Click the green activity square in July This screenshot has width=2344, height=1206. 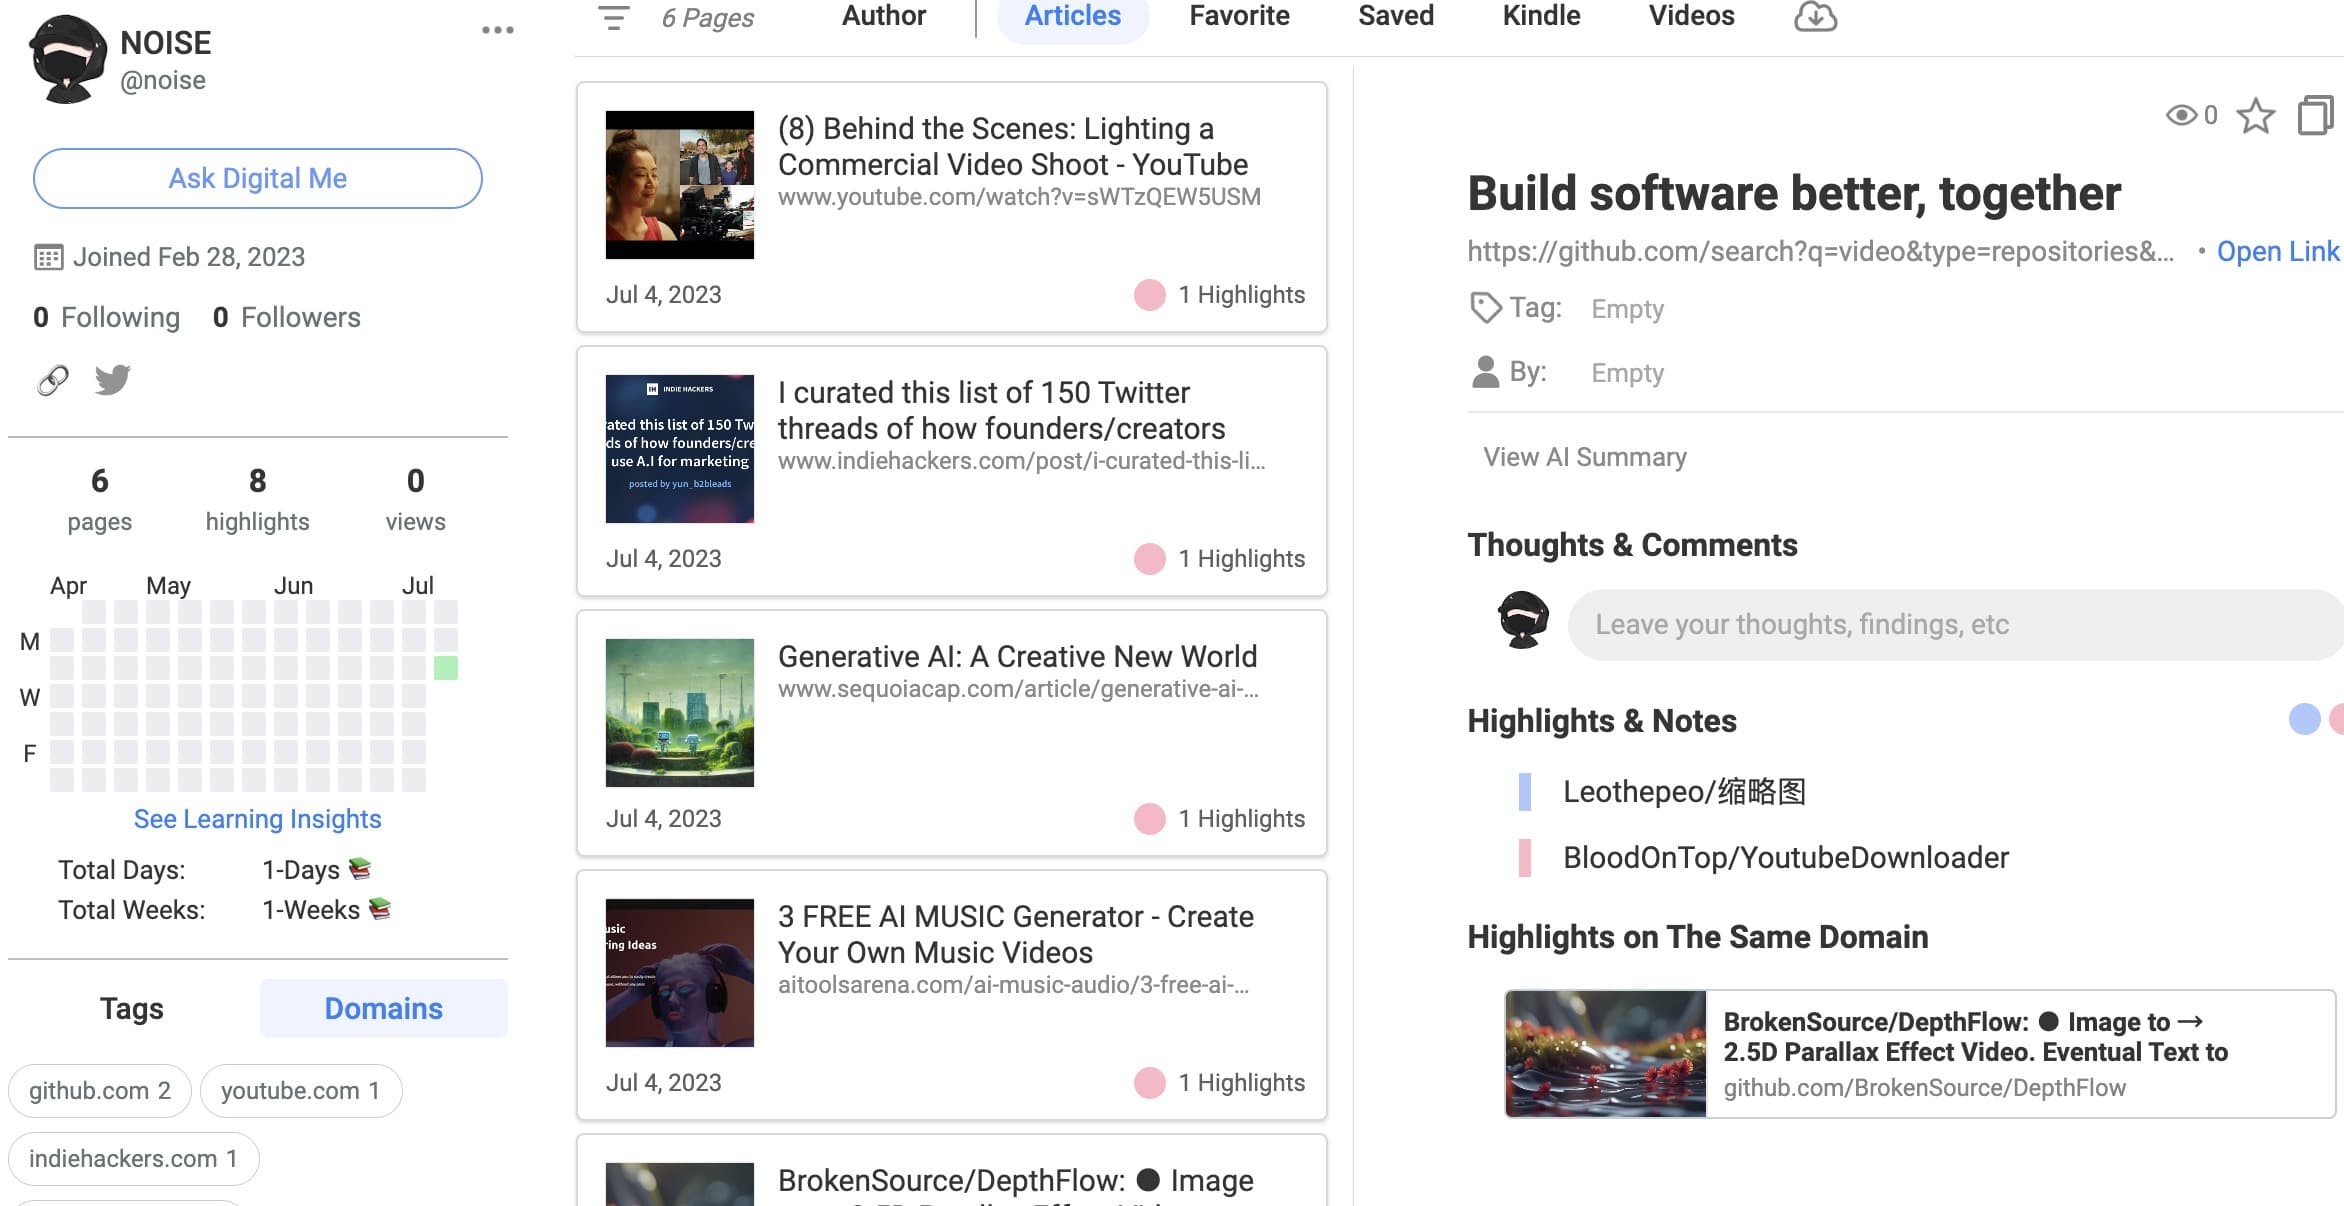(x=446, y=667)
